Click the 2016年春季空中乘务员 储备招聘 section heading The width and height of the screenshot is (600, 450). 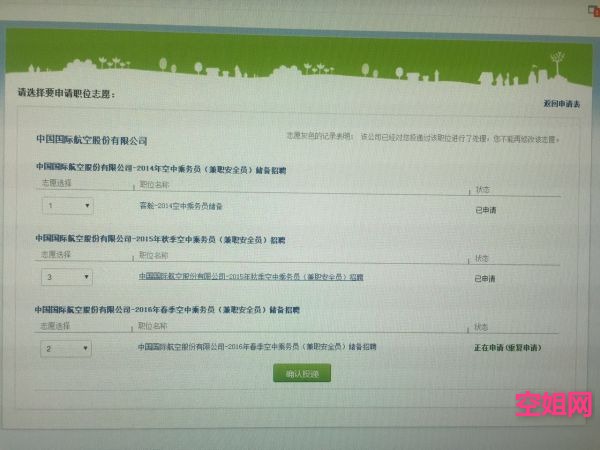click(167, 310)
